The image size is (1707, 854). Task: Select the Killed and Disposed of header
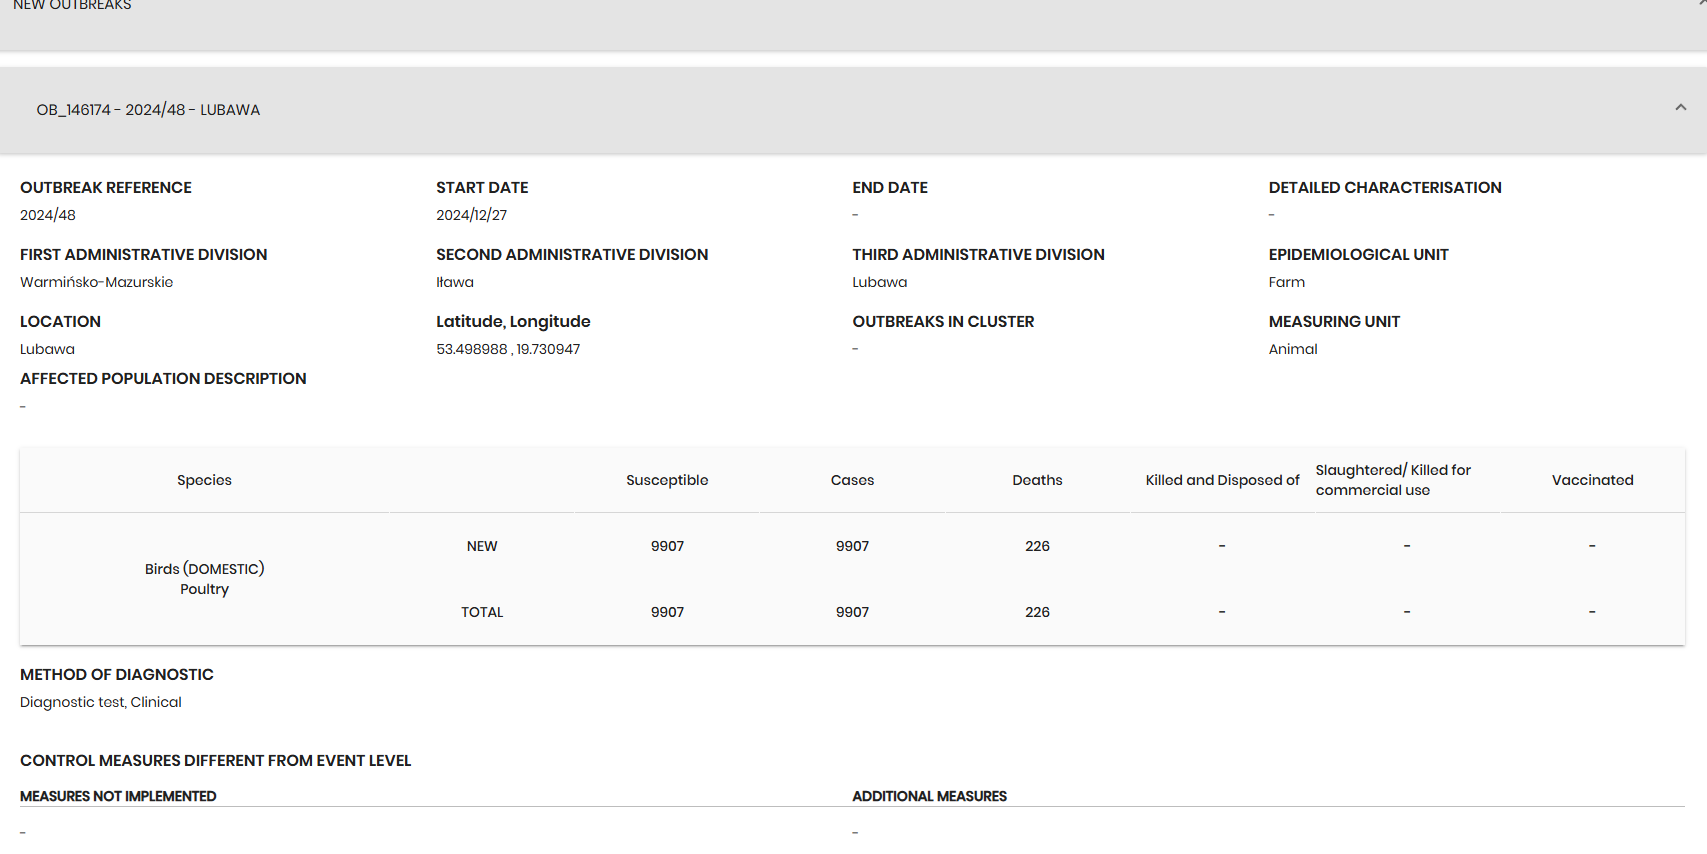1222,480
